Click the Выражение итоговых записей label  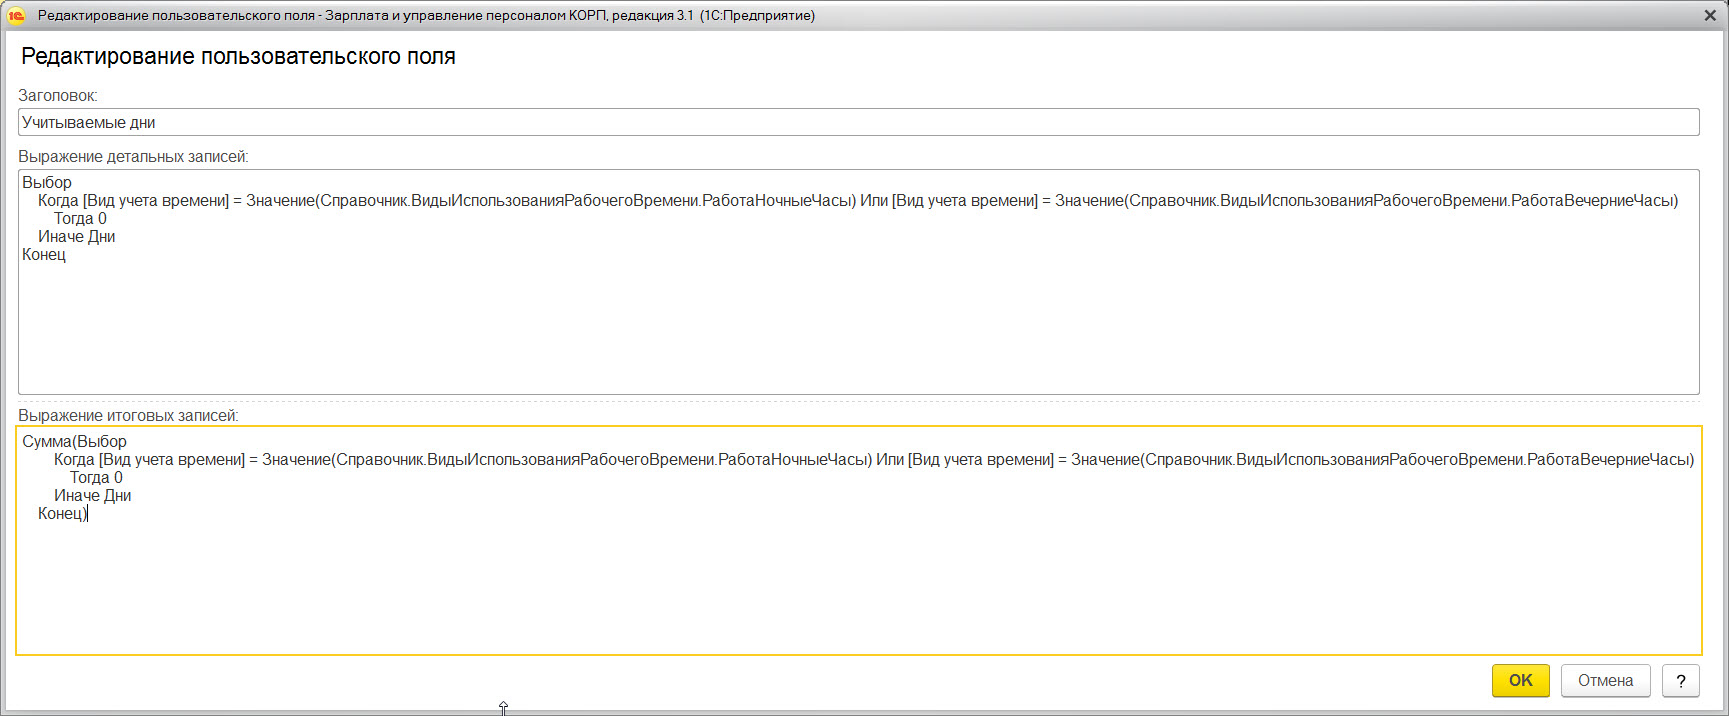click(128, 416)
